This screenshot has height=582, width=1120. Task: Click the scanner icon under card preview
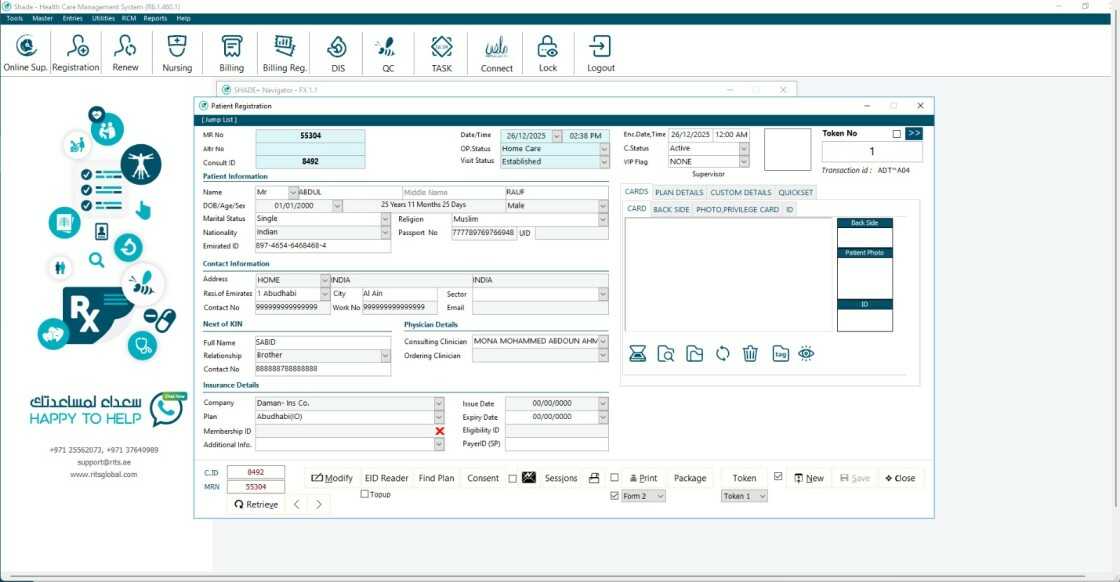637,353
